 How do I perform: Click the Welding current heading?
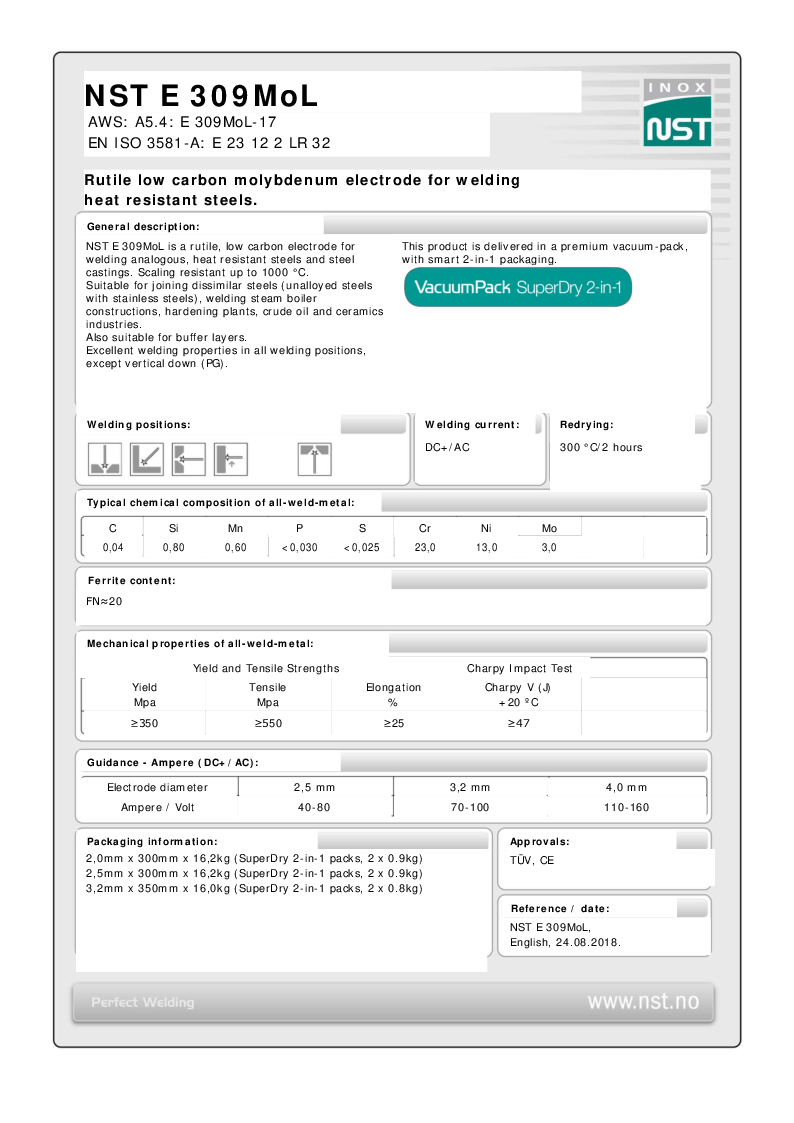(x=473, y=425)
